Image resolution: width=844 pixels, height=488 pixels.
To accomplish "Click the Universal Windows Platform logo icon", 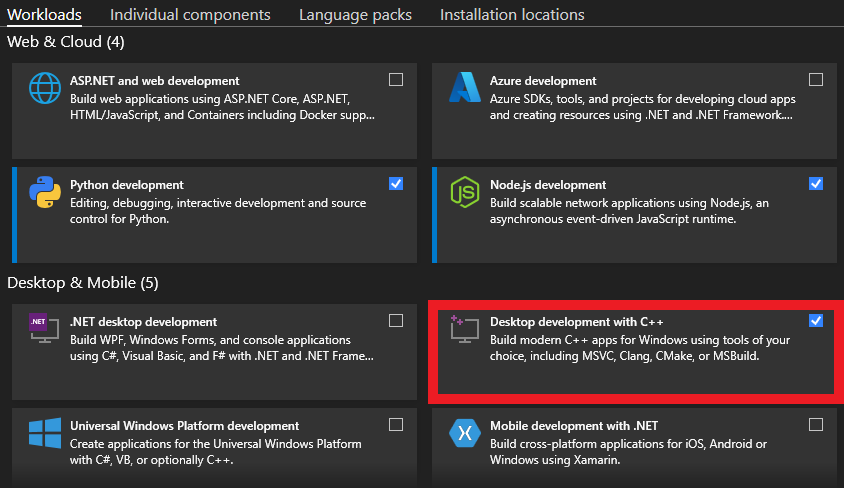I will [x=45, y=433].
